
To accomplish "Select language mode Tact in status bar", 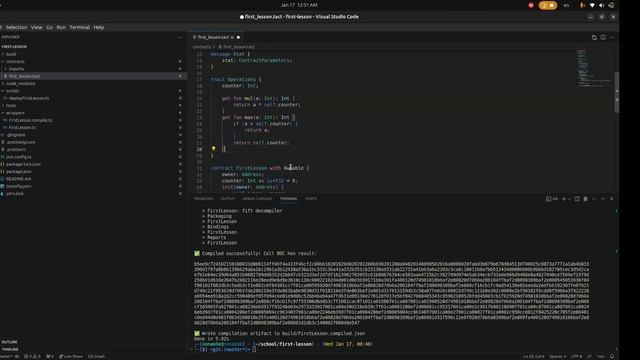I will (x=600, y=356).
